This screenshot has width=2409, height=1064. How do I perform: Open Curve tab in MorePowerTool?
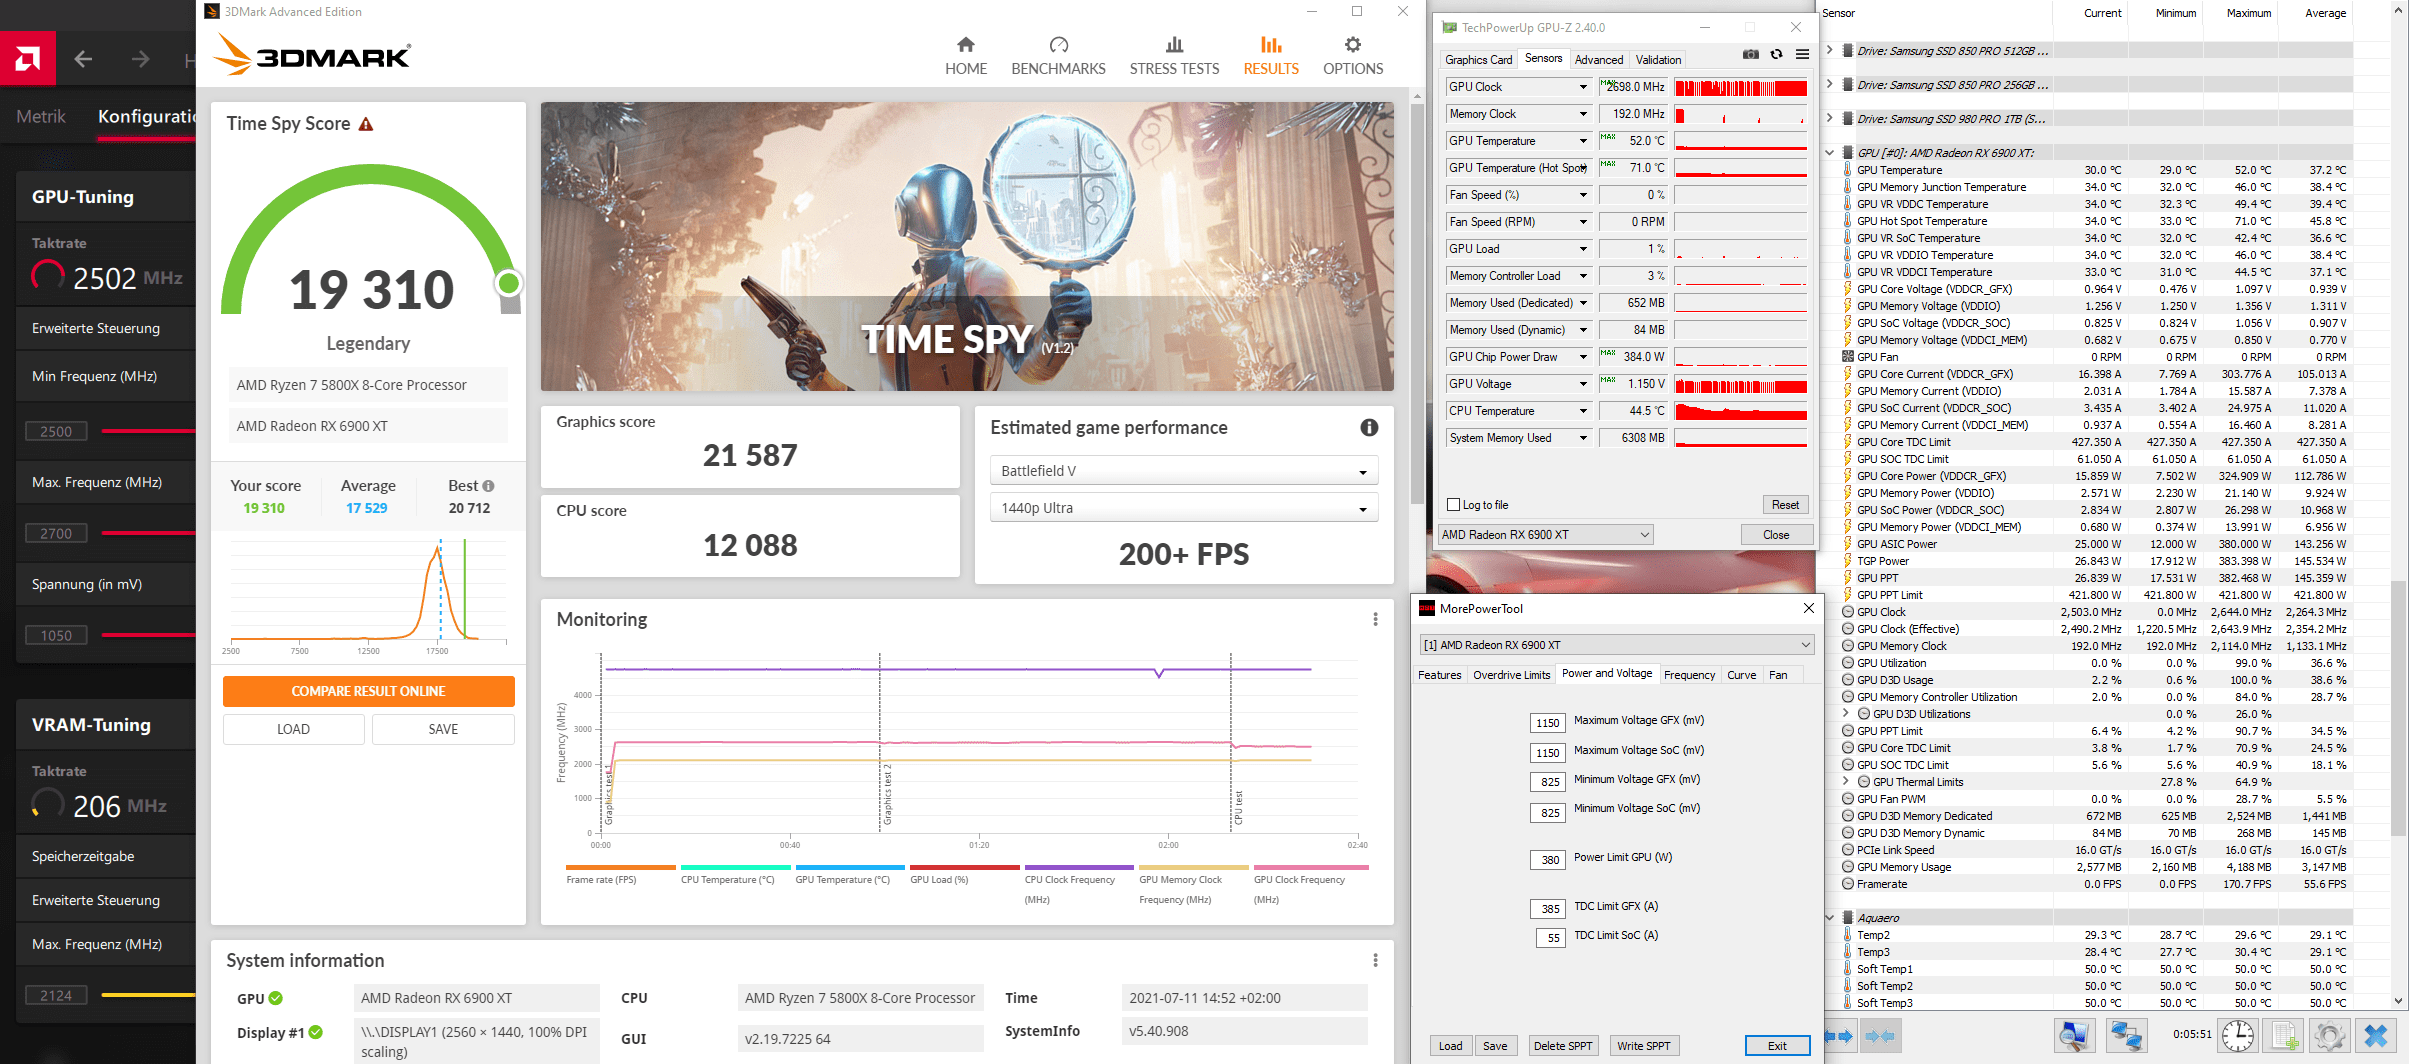click(1741, 675)
